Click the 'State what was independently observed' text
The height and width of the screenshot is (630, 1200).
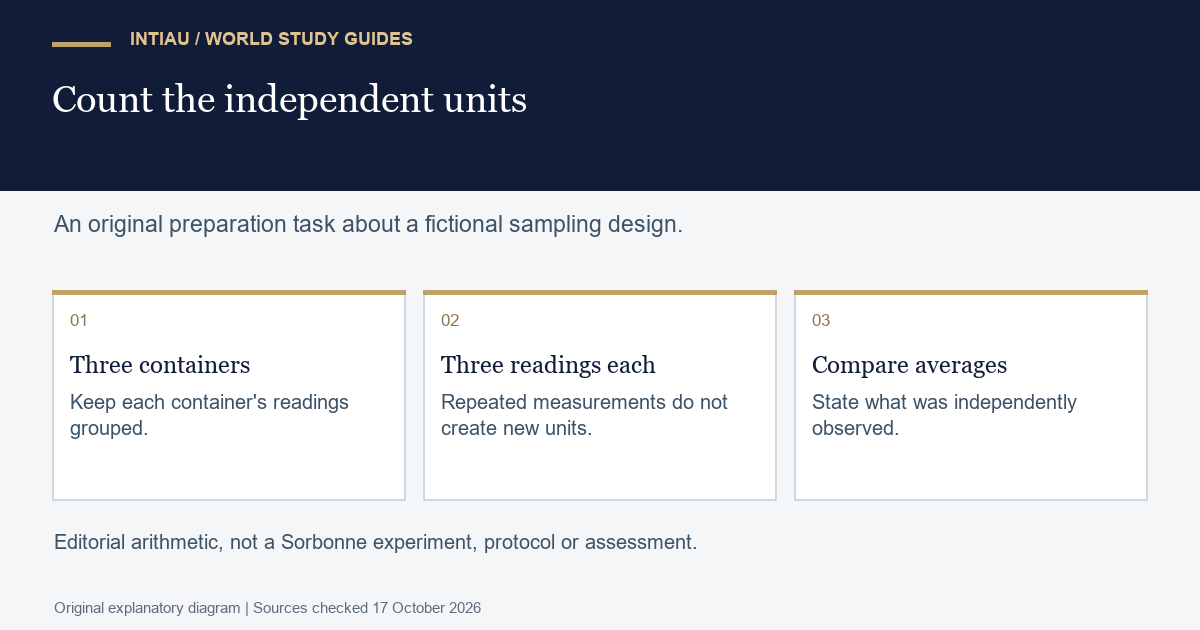(x=944, y=415)
